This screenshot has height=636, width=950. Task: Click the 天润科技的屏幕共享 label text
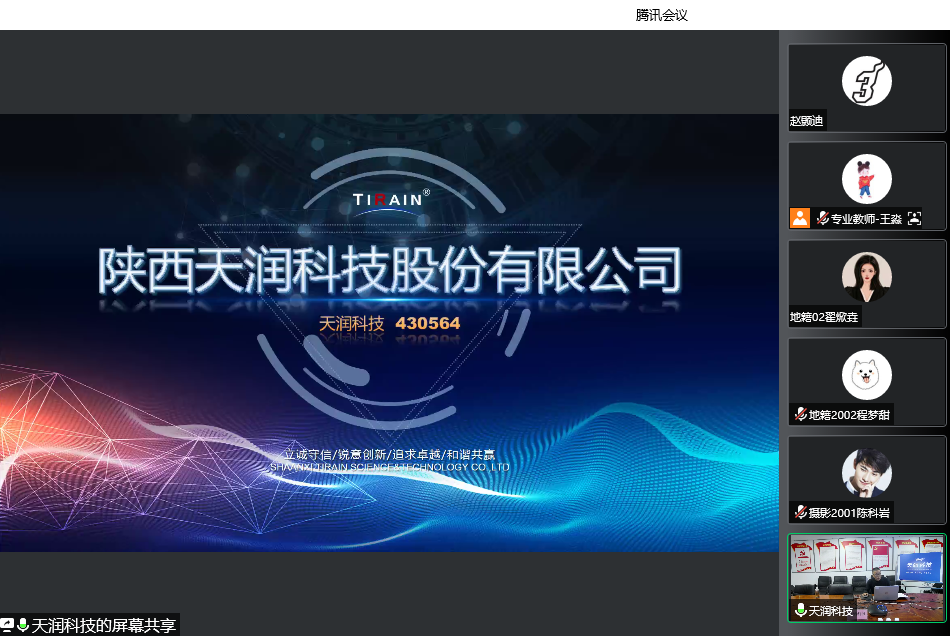point(103,626)
